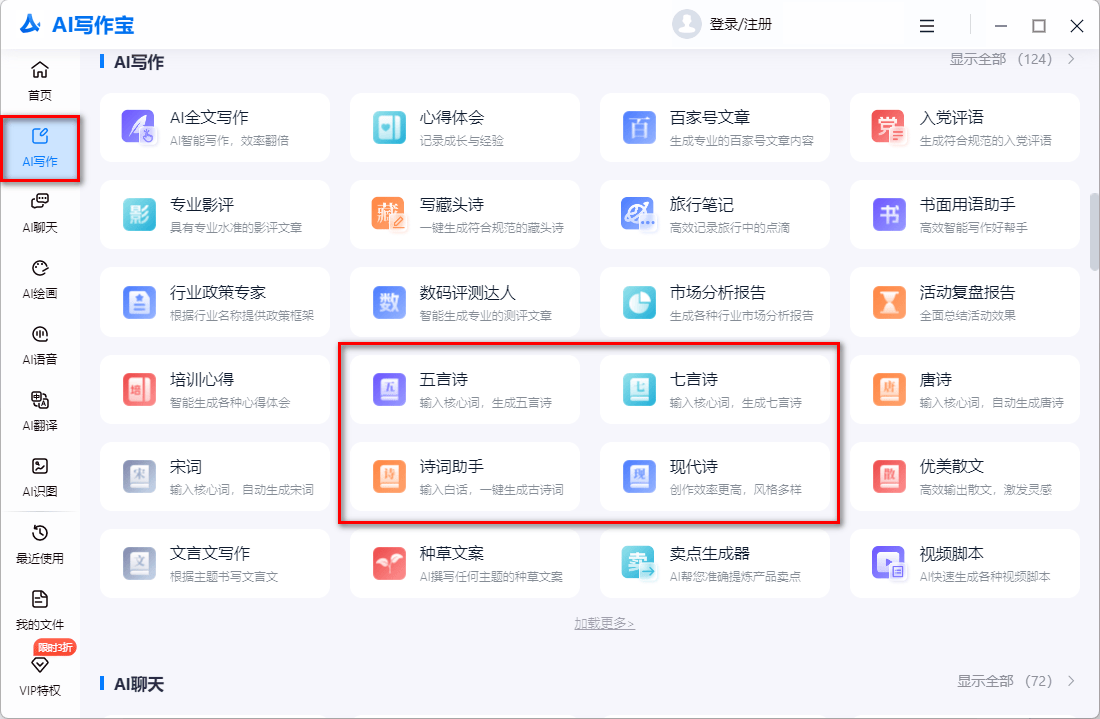The height and width of the screenshot is (719, 1100).
Task: Click 登录/注册 to sign in
Action: pos(740,25)
